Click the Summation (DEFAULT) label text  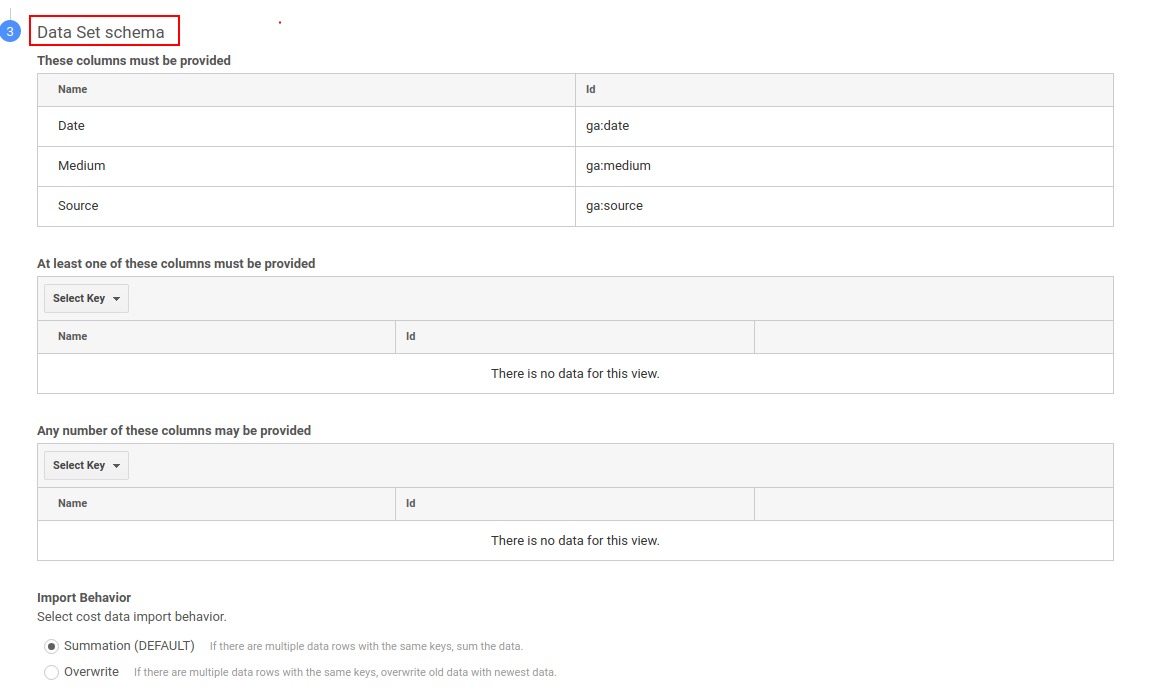pyautogui.click(x=130, y=646)
